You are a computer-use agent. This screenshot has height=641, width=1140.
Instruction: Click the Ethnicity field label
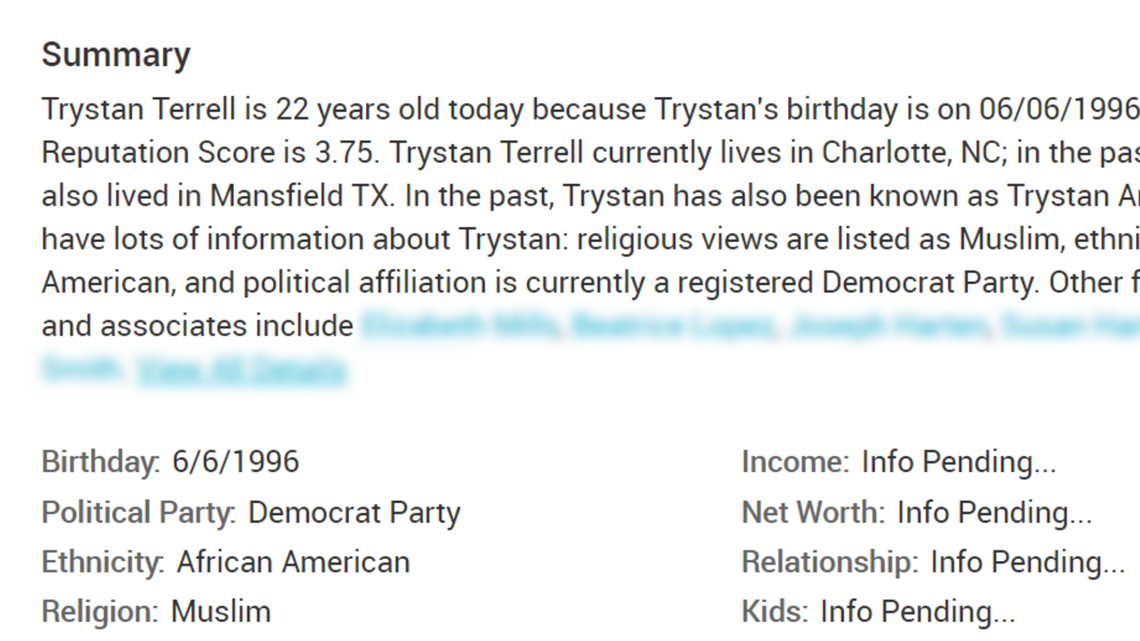tap(103, 563)
